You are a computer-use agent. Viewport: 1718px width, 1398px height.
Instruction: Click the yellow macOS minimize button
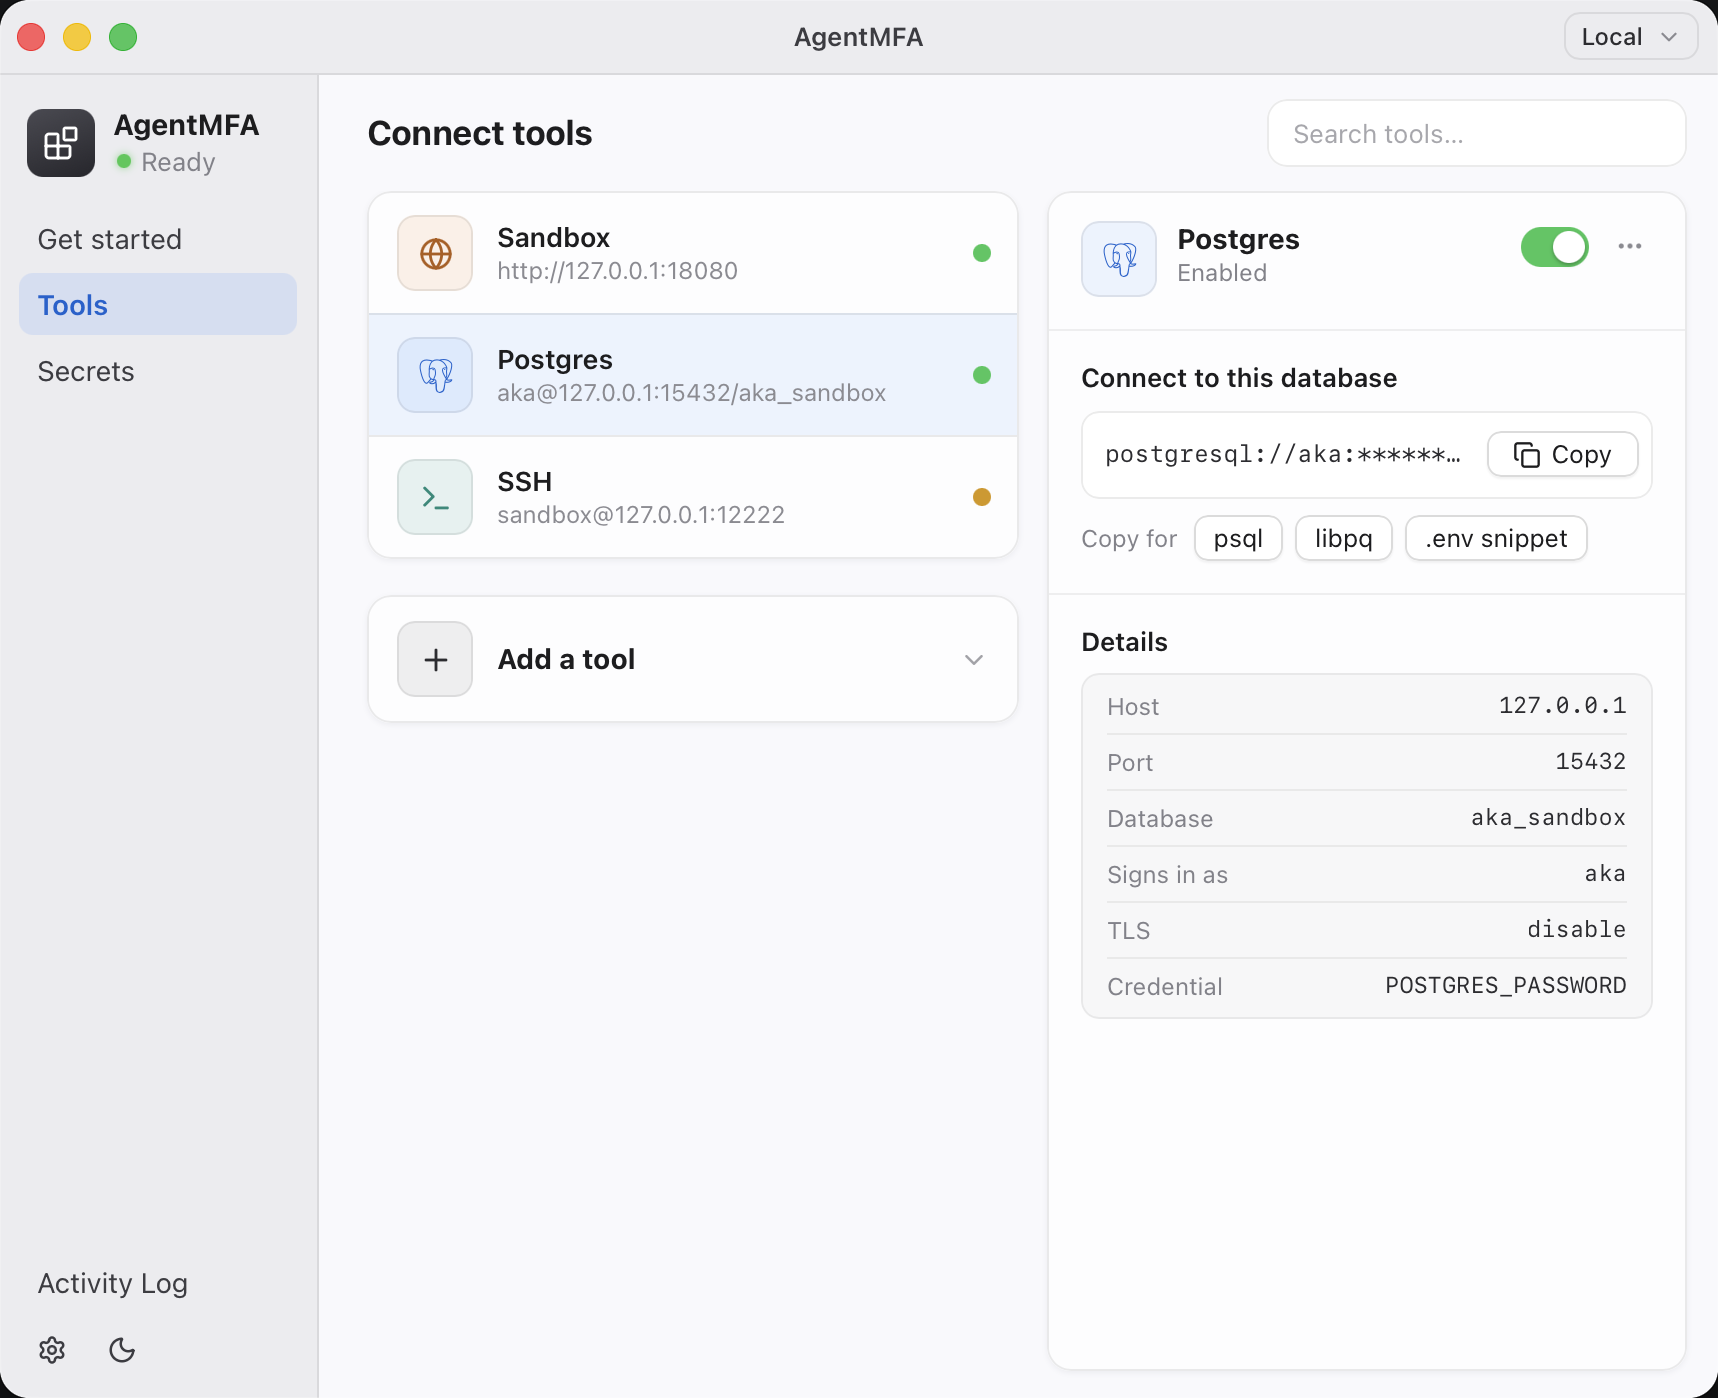point(77,37)
